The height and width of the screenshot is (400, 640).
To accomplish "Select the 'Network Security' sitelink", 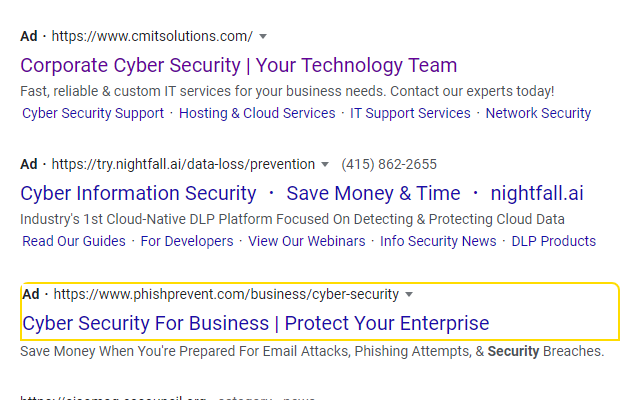I will click(538, 113).
